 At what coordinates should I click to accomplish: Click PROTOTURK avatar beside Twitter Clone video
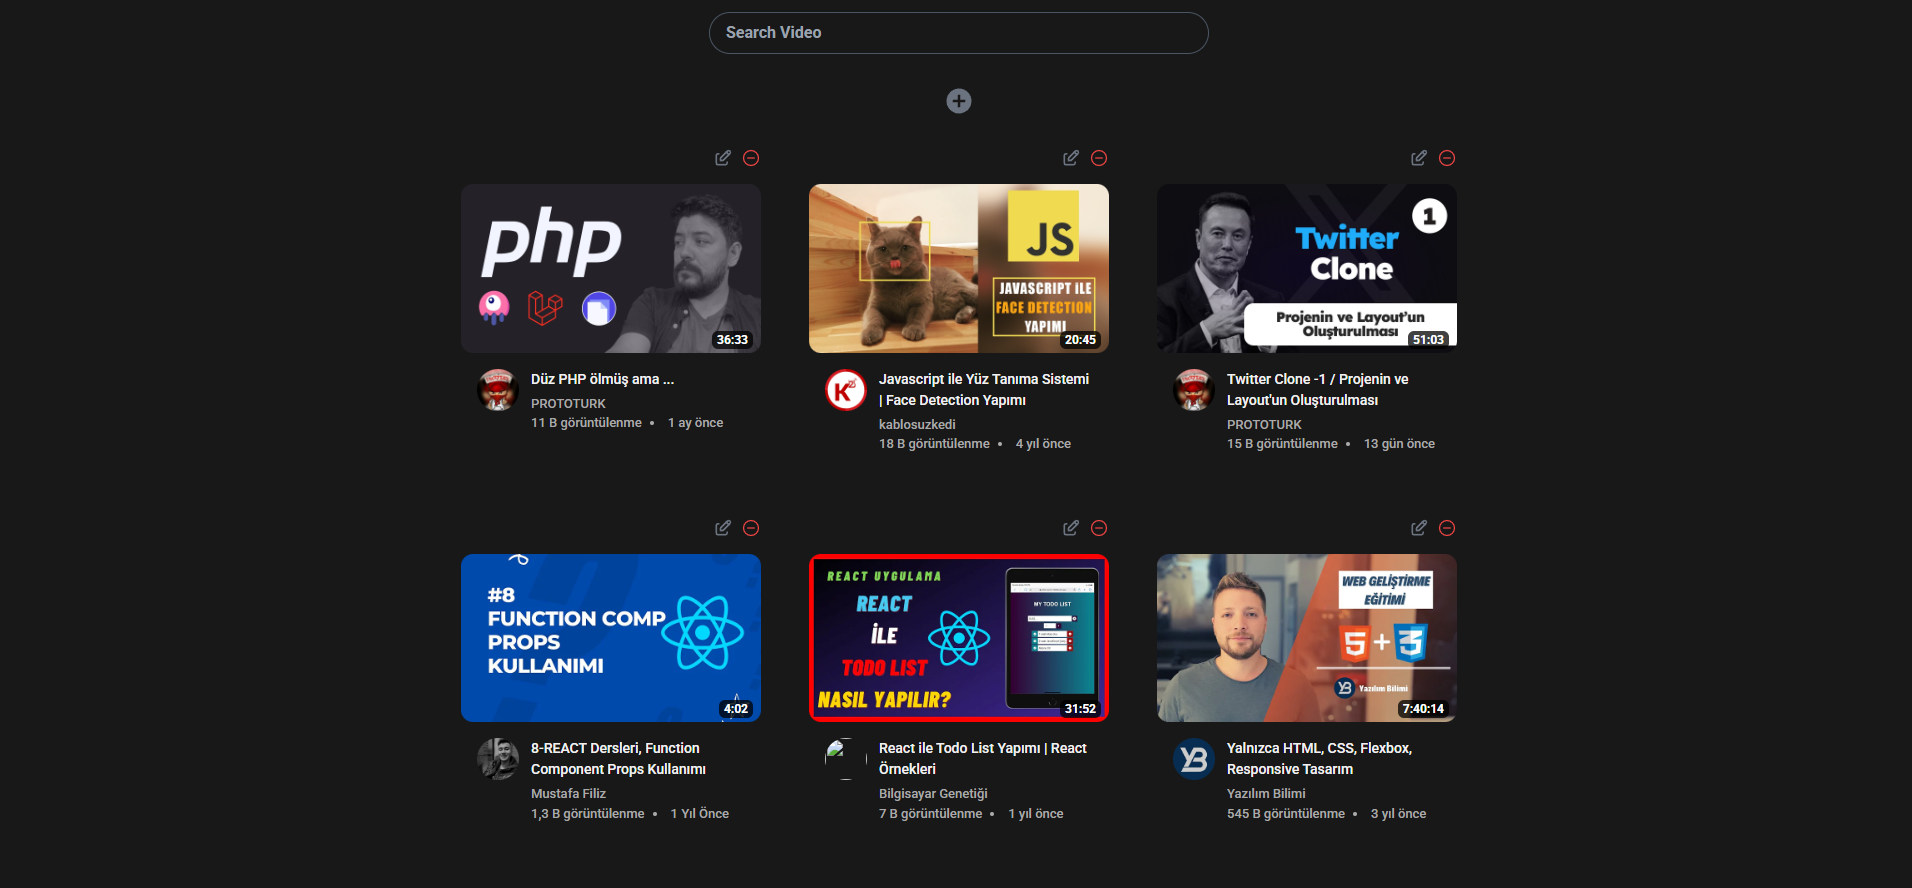pyautogui.click(x=1194, y=390)
